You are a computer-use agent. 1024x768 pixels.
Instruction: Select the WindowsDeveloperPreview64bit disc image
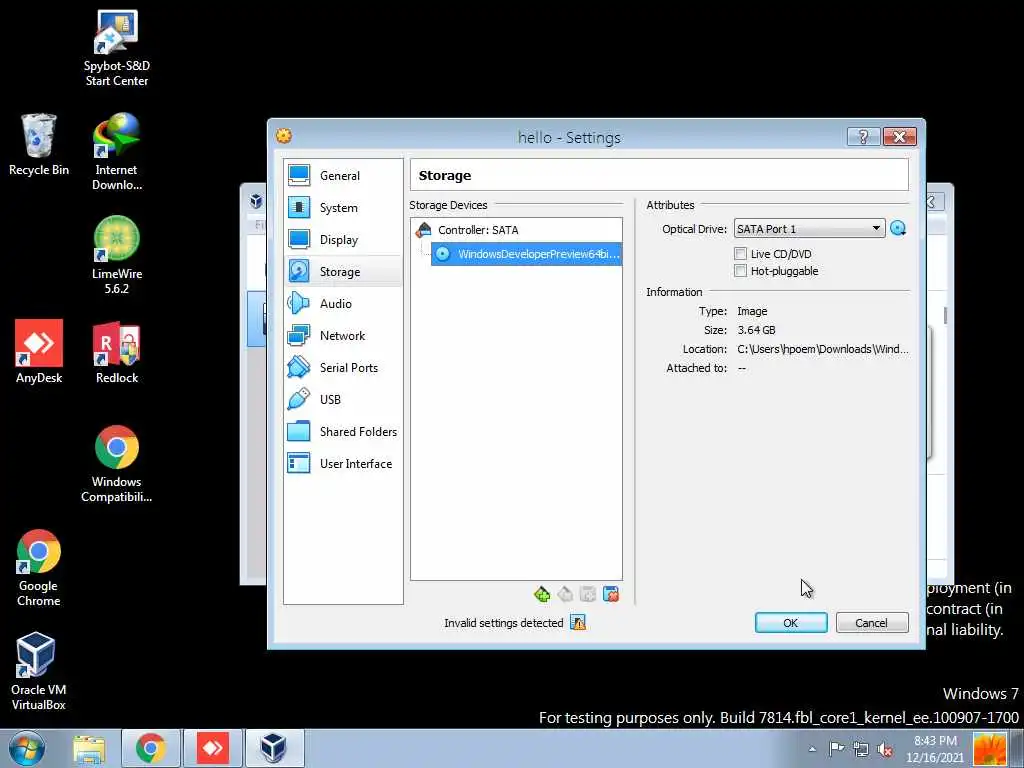526,254
